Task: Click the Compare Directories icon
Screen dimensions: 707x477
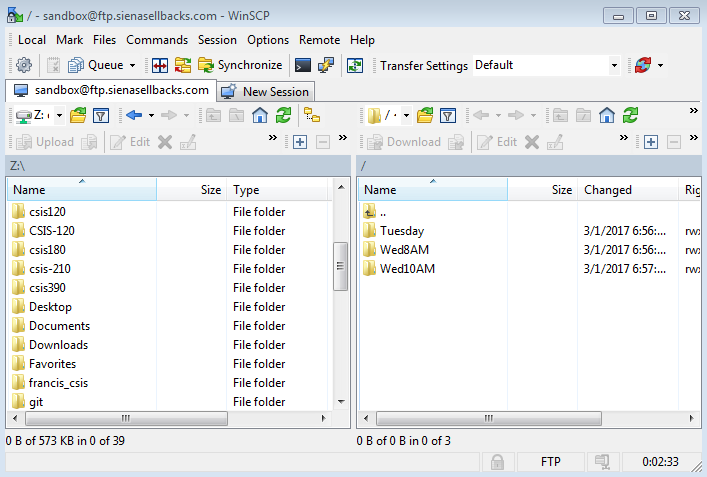Action: tap(159, 65)
